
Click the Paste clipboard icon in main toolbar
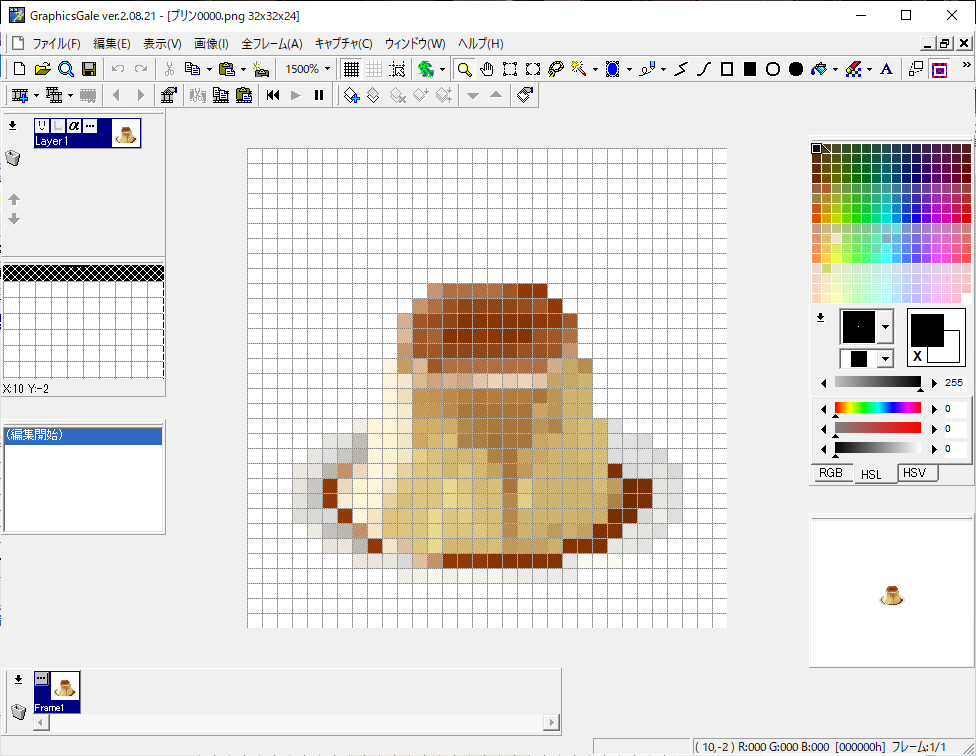(227, 69)
